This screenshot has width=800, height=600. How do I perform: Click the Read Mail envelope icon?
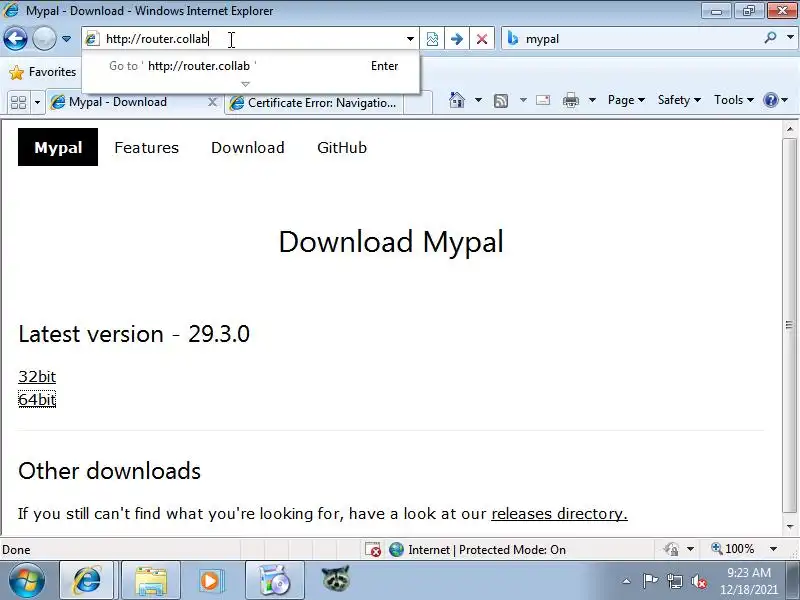(543, 100)
